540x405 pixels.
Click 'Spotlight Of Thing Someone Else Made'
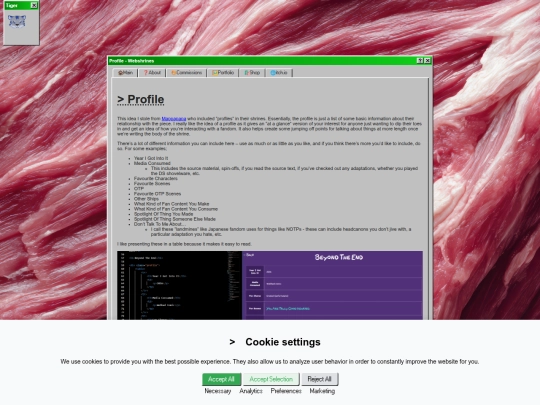pos(175,219)
